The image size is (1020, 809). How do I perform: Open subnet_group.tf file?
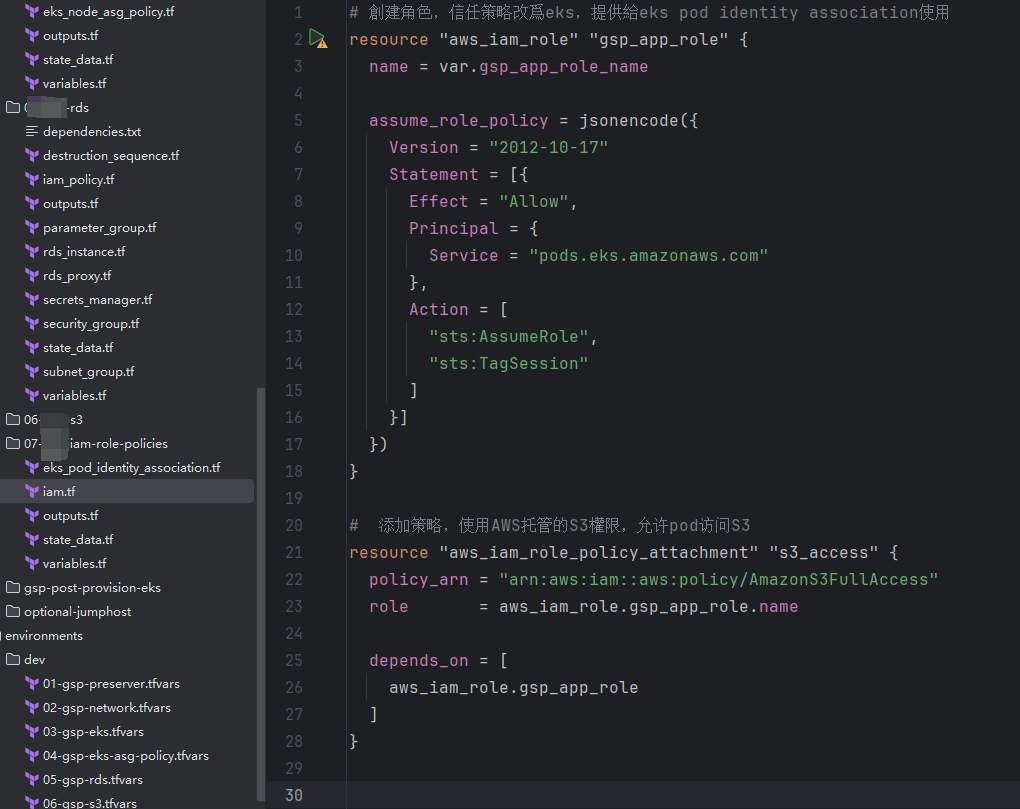tap(88, 371)
